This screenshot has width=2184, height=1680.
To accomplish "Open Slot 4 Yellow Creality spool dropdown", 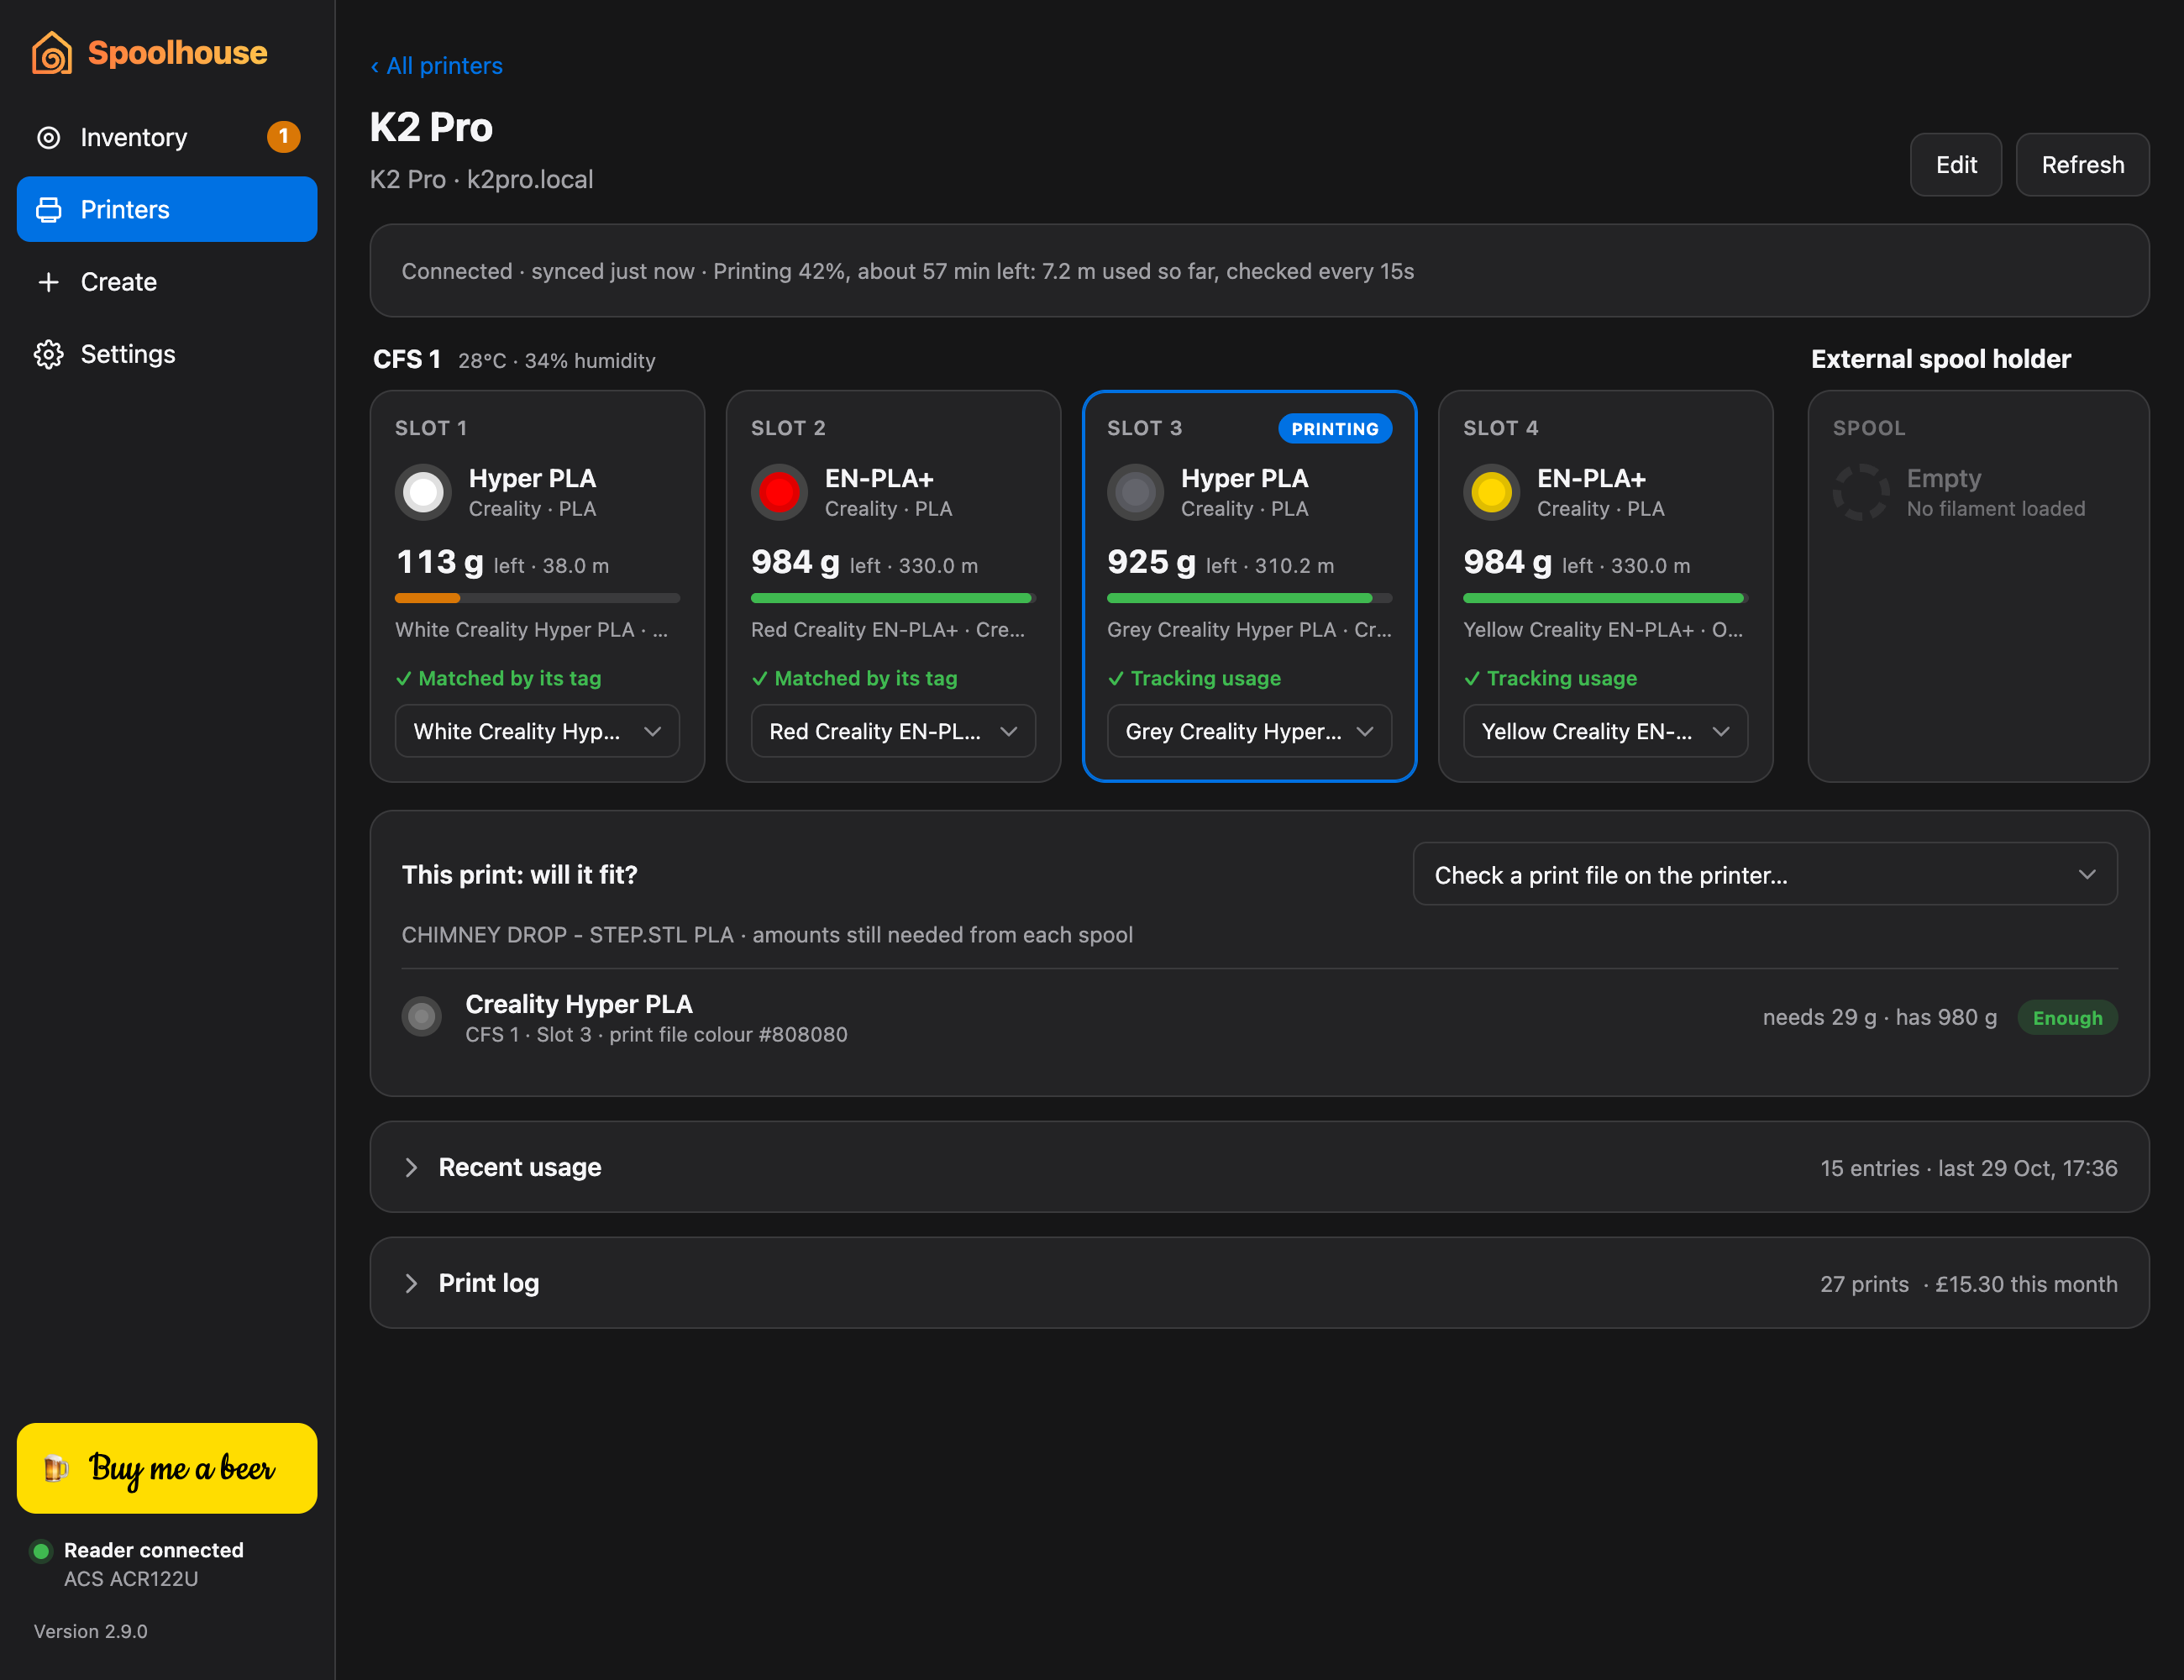I will [x=1605, y=731].
